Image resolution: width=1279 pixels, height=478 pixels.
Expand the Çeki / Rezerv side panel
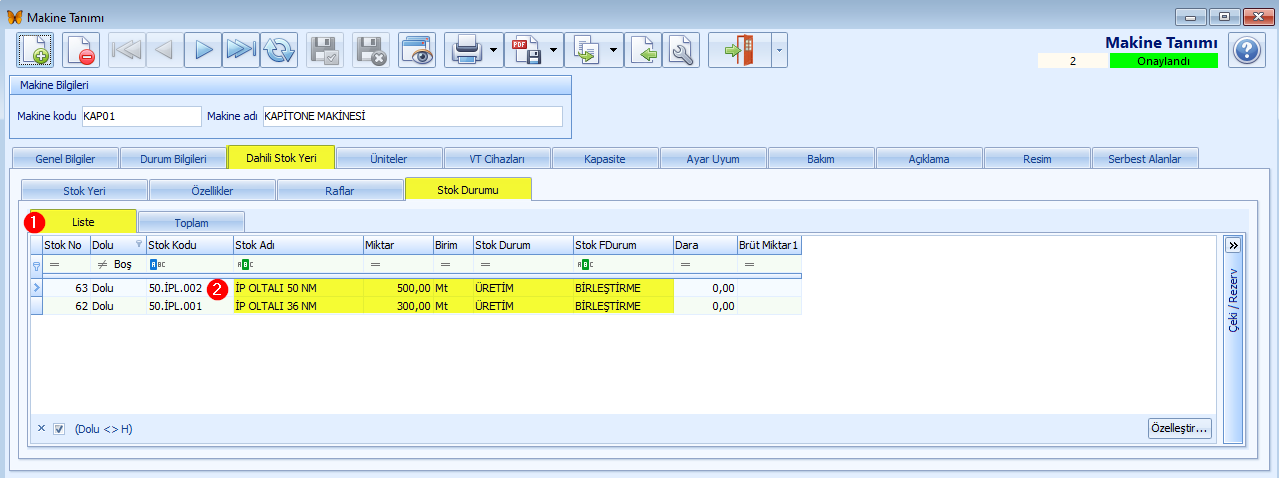point(1233,244)
